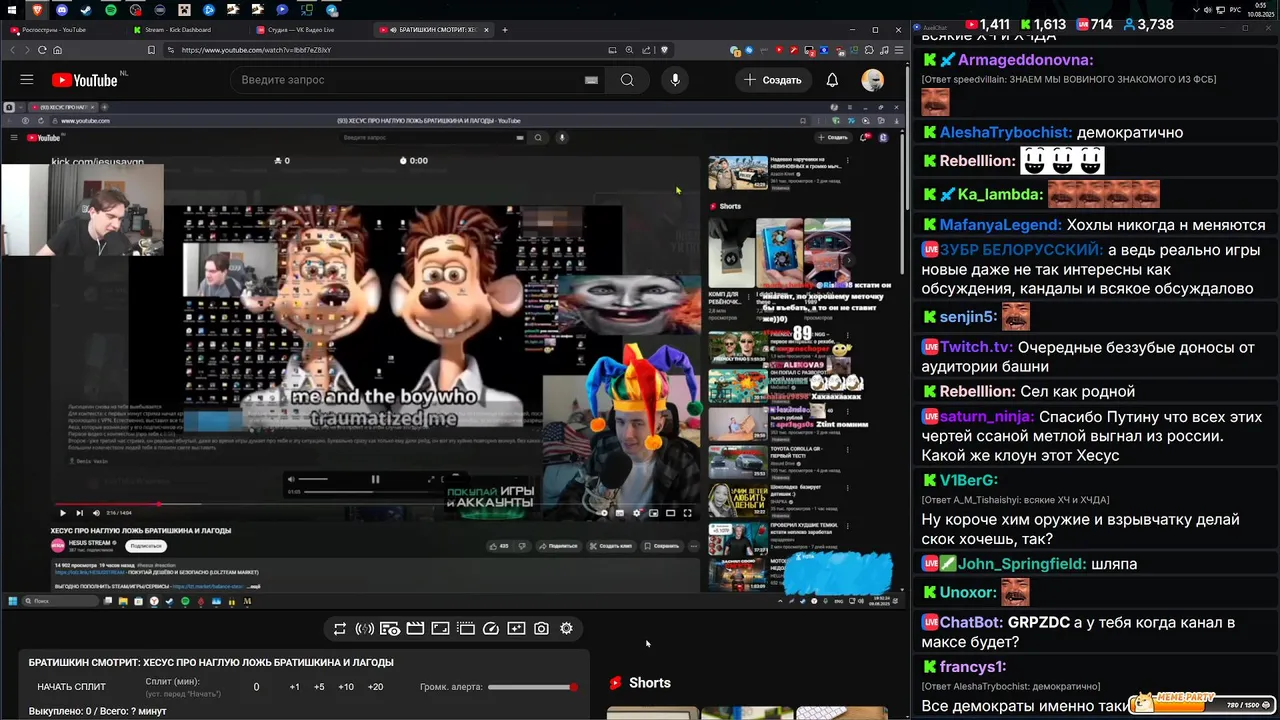Open Discord from the taskbar
This screenshot has width=1280, height=720.
(x=62, y=10)
